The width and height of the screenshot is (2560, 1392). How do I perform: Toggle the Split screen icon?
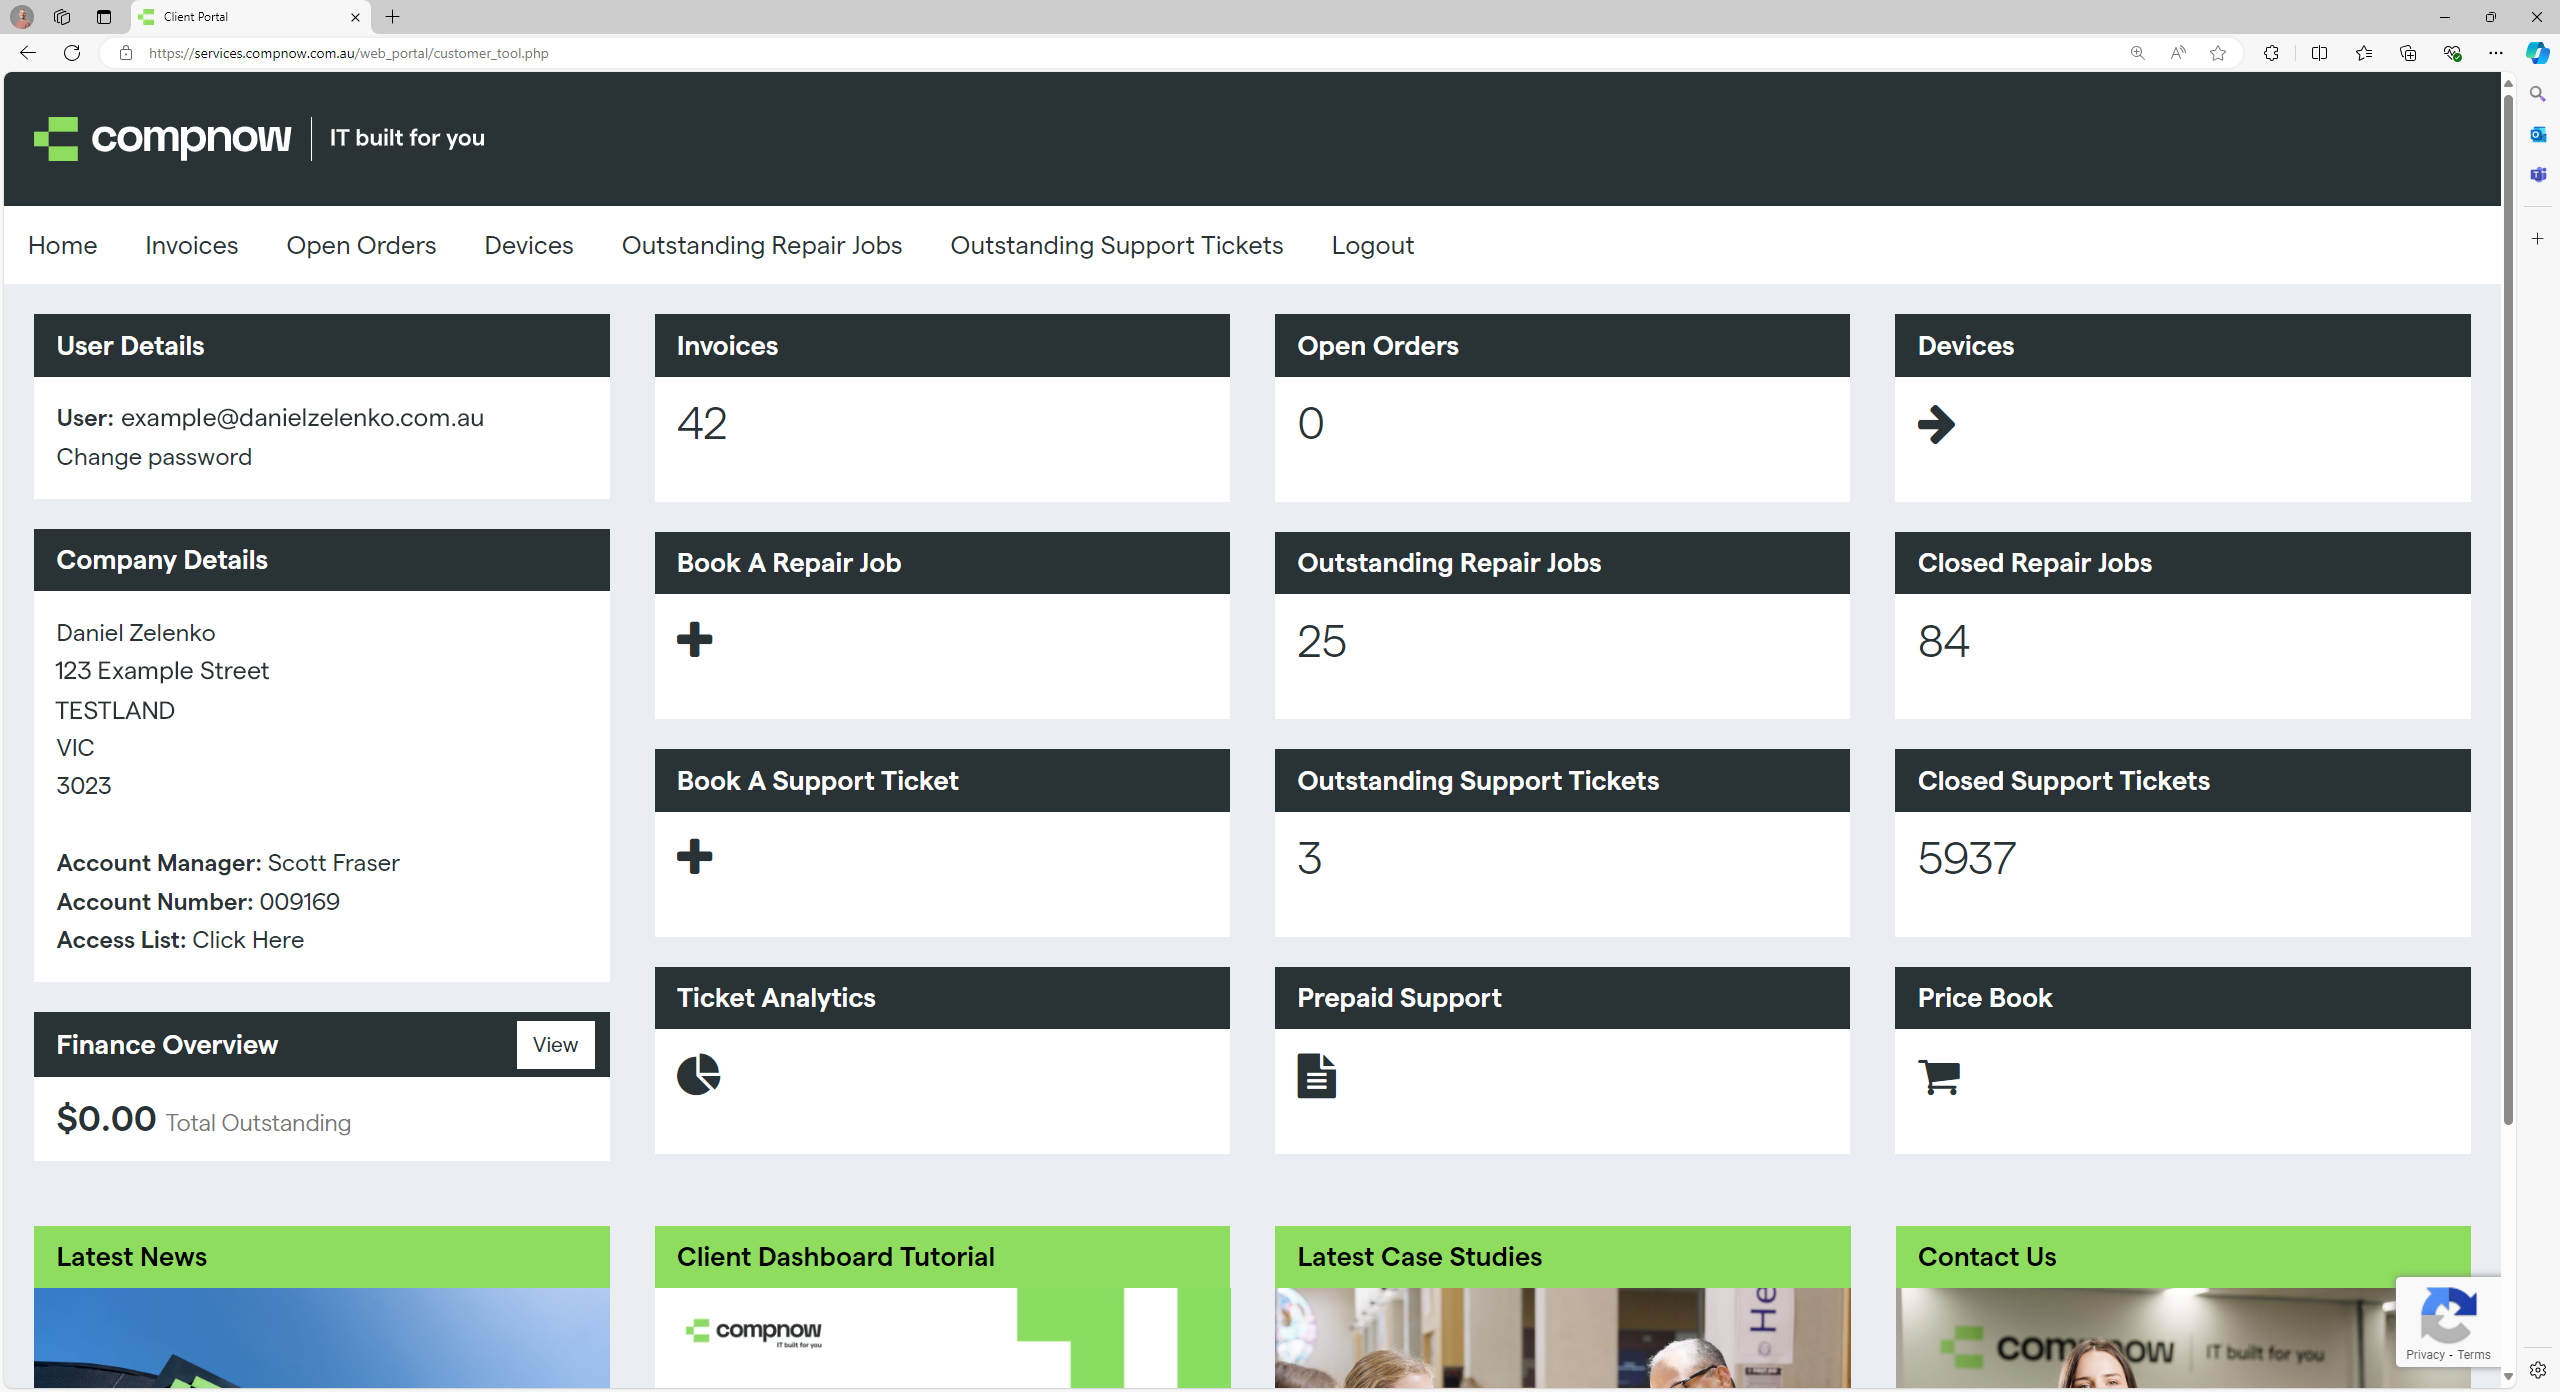click(2319, 53)
